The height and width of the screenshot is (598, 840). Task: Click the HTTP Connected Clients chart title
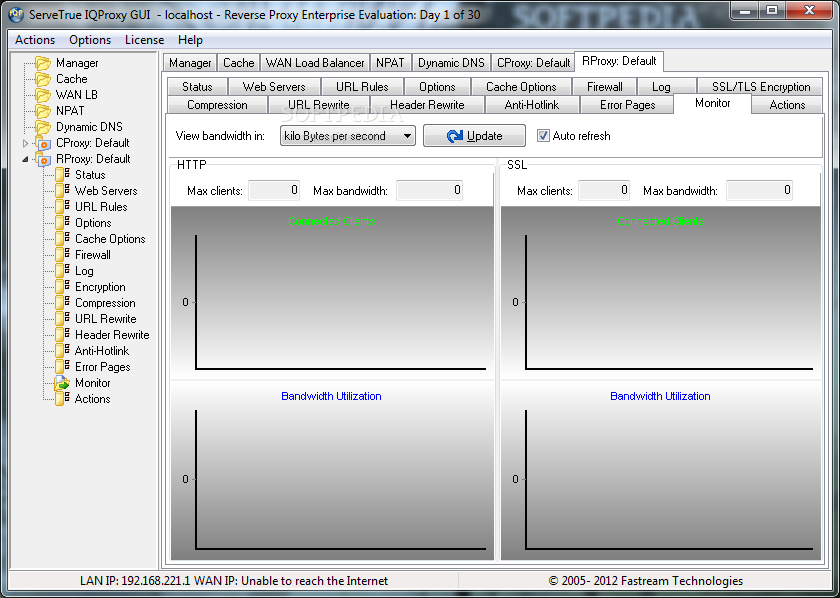click(332, 221)
